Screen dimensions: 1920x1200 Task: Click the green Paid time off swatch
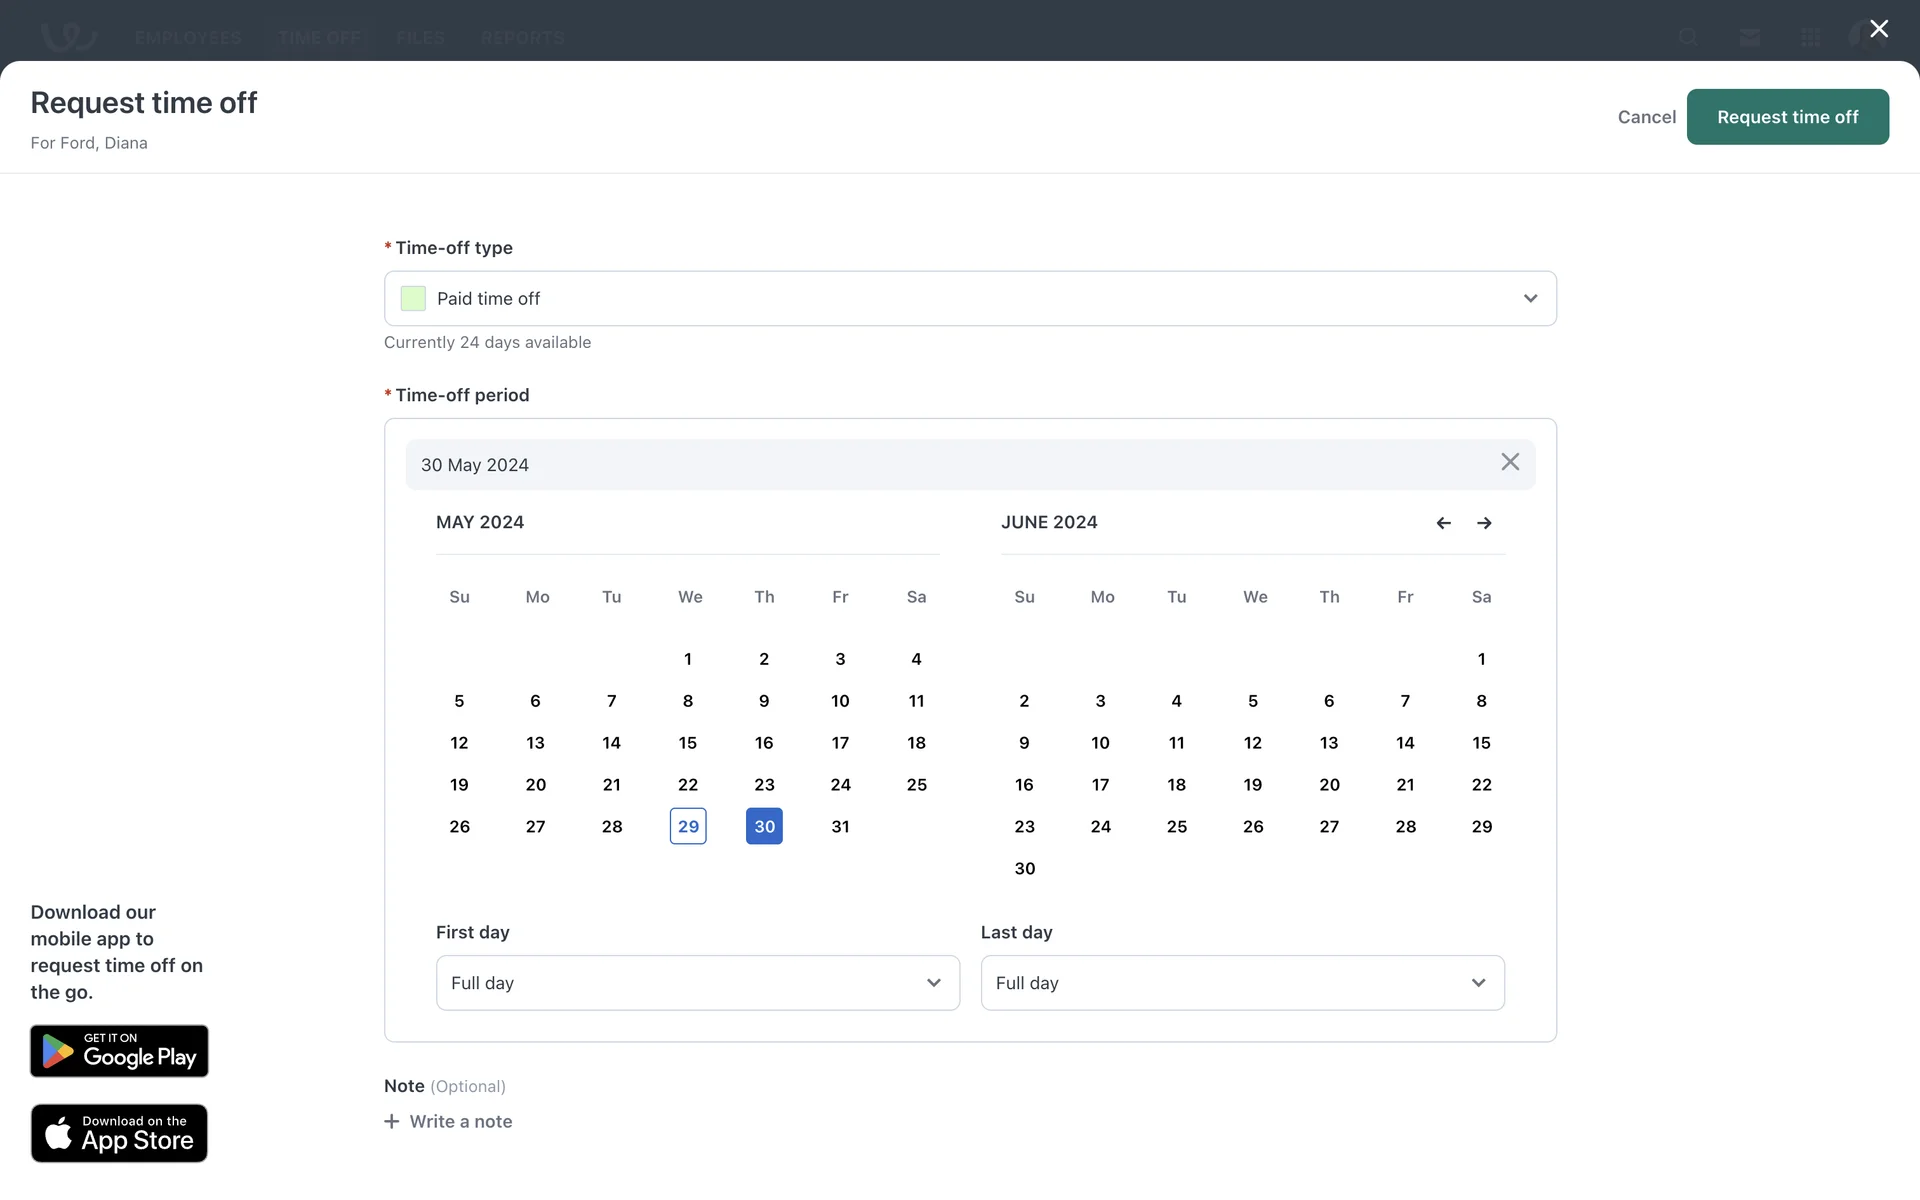coord(413,298)
